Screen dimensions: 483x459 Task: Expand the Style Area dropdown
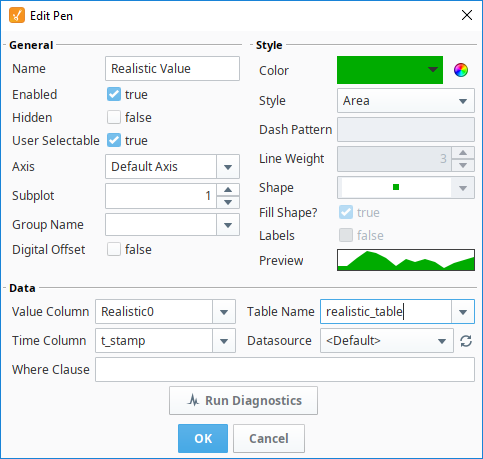[x=406, y=101]
